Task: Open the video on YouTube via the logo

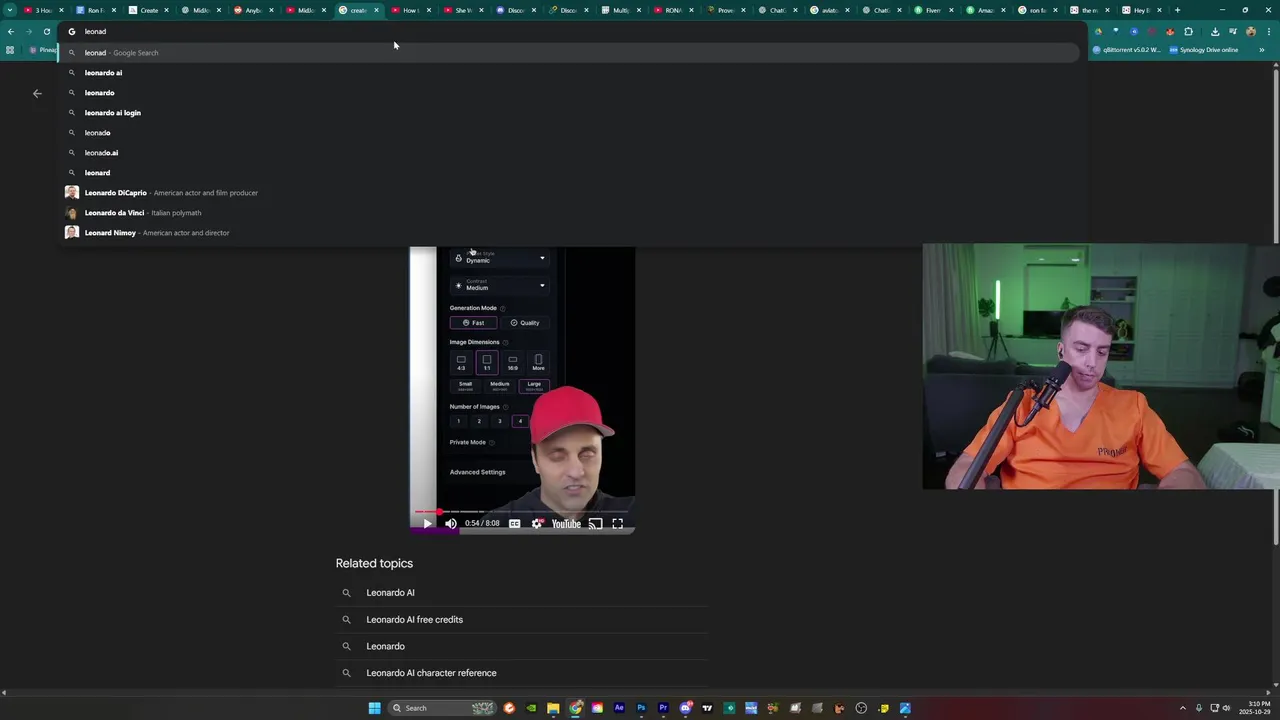Action: 566,523
